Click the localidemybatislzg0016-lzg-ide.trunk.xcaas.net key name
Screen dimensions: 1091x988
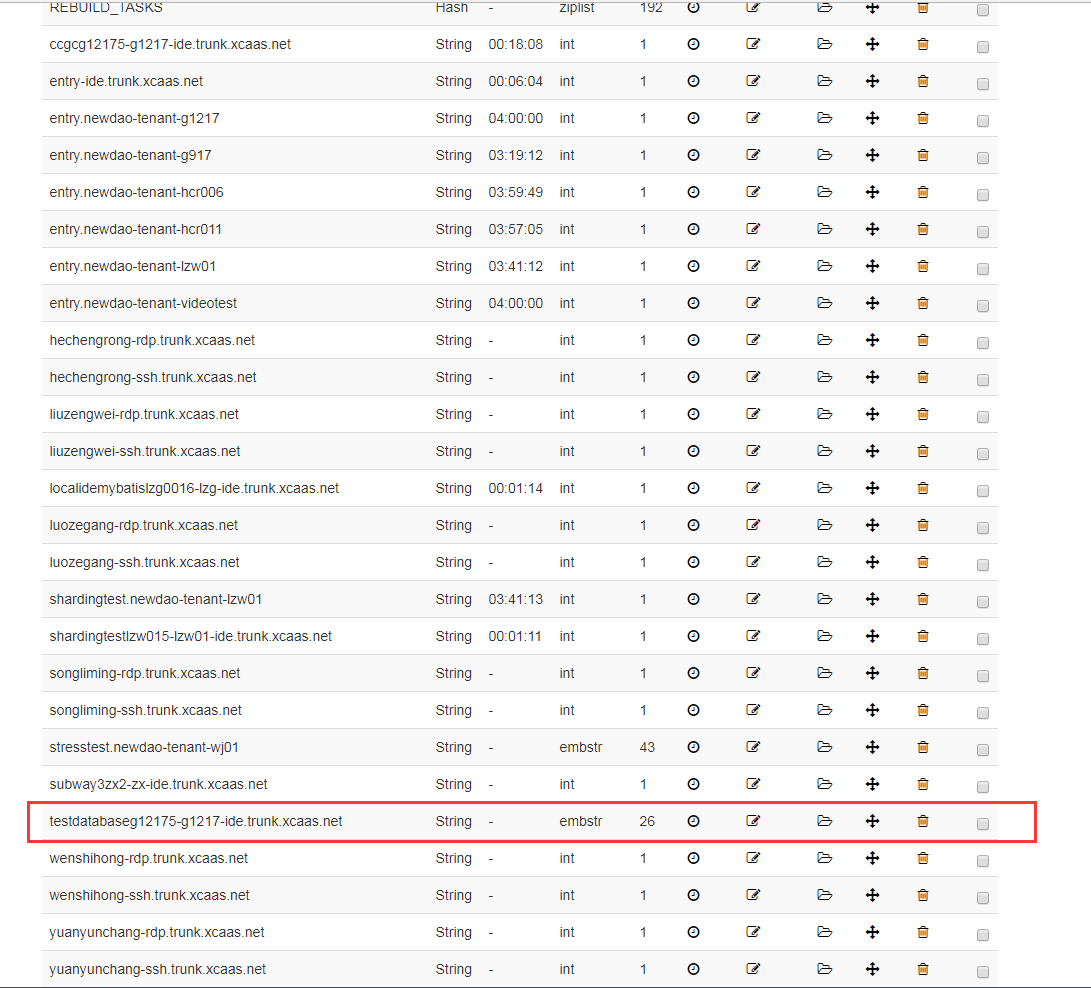tap(194, 488)
